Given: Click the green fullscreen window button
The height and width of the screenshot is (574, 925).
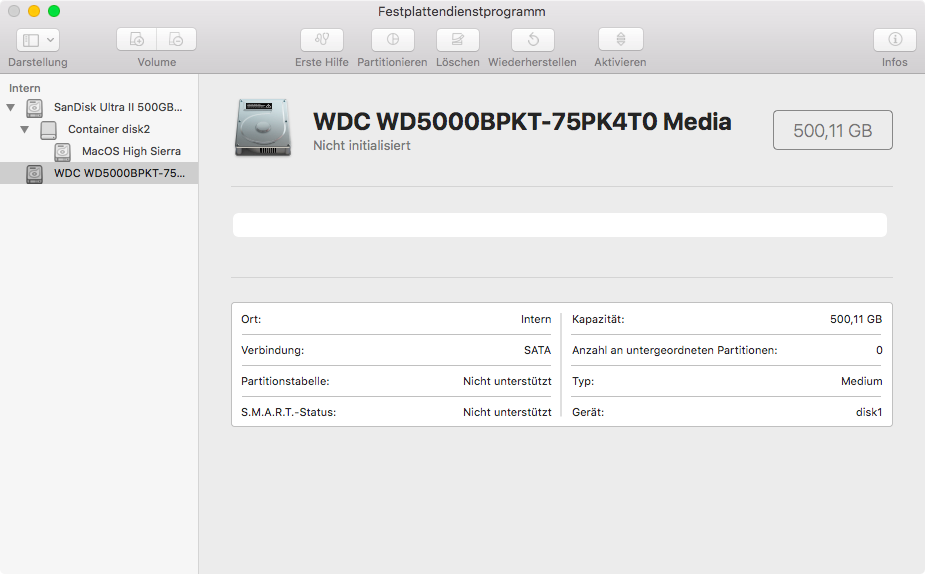Looking at the screenshot, I should click(54, 11).
